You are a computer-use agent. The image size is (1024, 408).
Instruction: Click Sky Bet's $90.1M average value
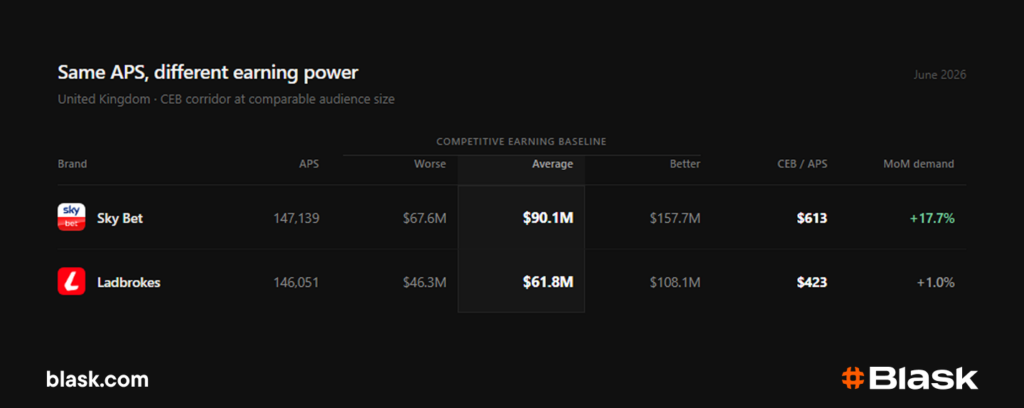tap(548, 218)
